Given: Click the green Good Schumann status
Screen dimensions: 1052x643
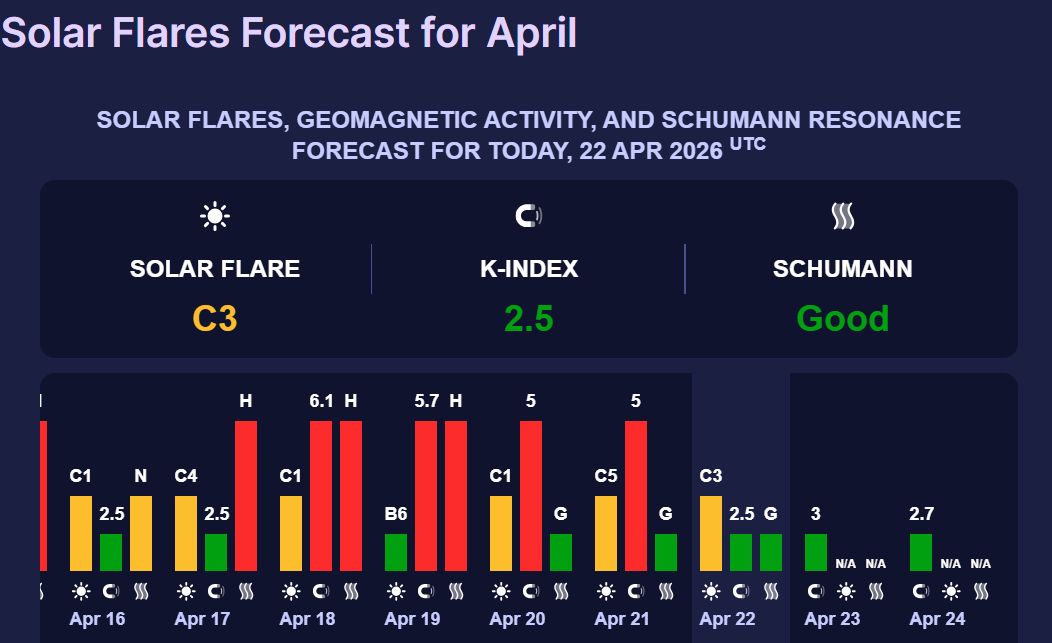Looking at the screenshot, I should [842, 319].
